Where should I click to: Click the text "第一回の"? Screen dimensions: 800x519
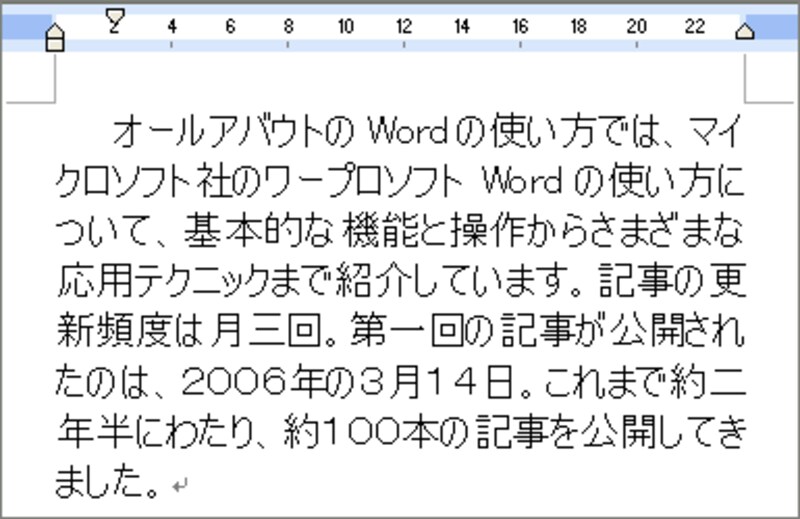[421, 332]
